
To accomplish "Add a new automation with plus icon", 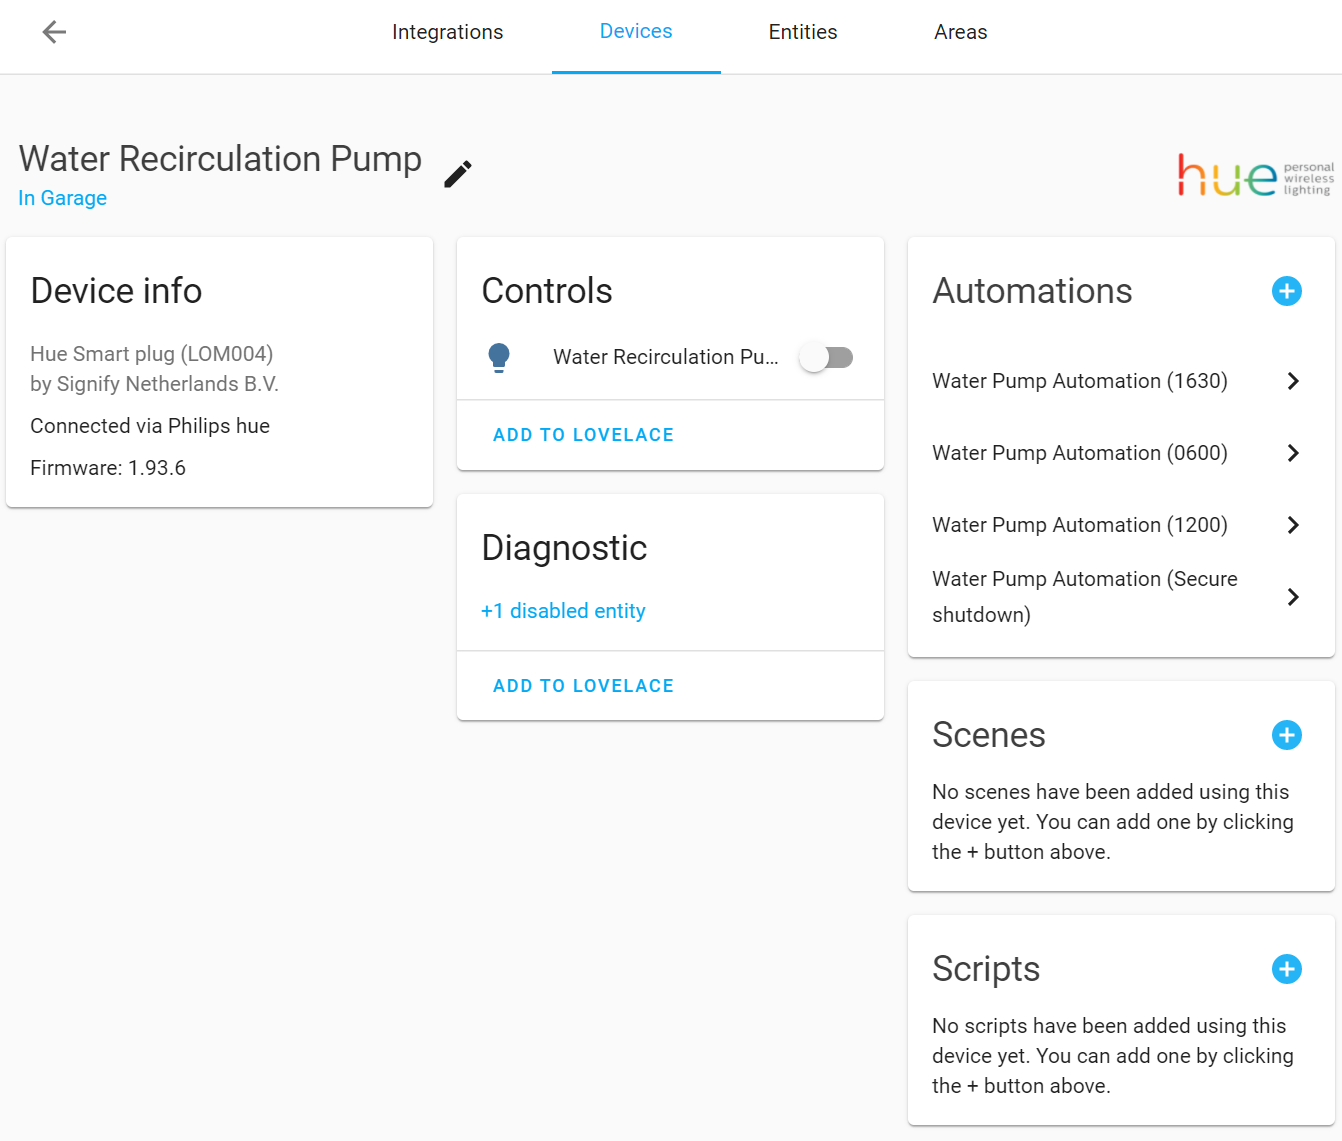I will point(1286,291).
